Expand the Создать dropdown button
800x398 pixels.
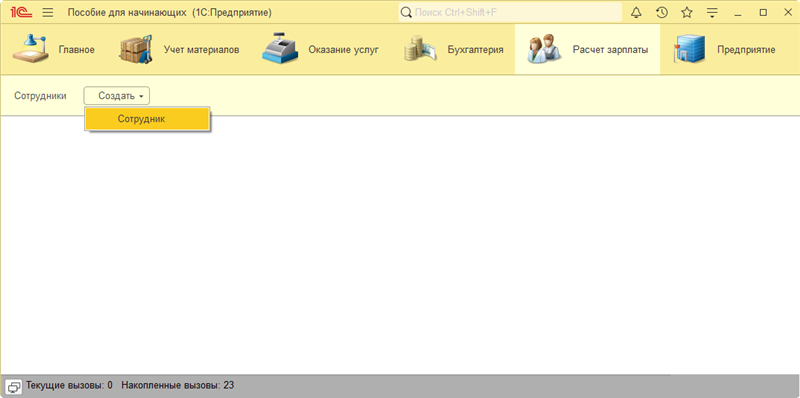point(117,95)
